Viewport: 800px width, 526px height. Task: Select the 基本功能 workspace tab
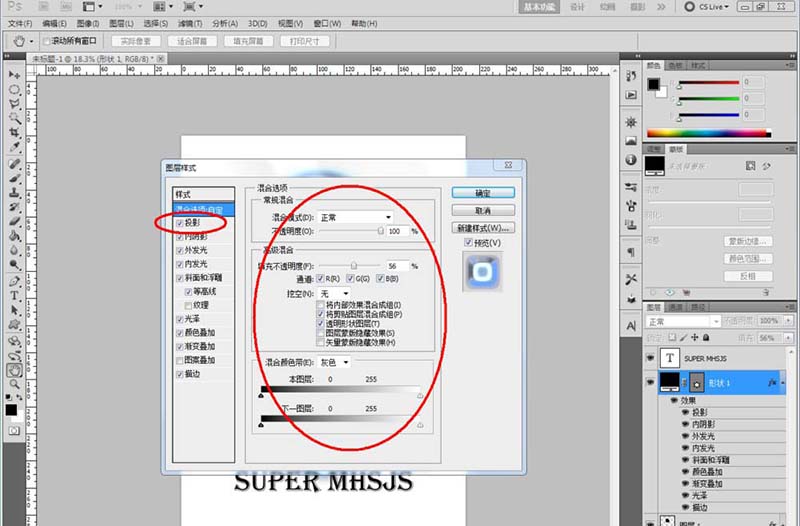[x=539, y=7]
